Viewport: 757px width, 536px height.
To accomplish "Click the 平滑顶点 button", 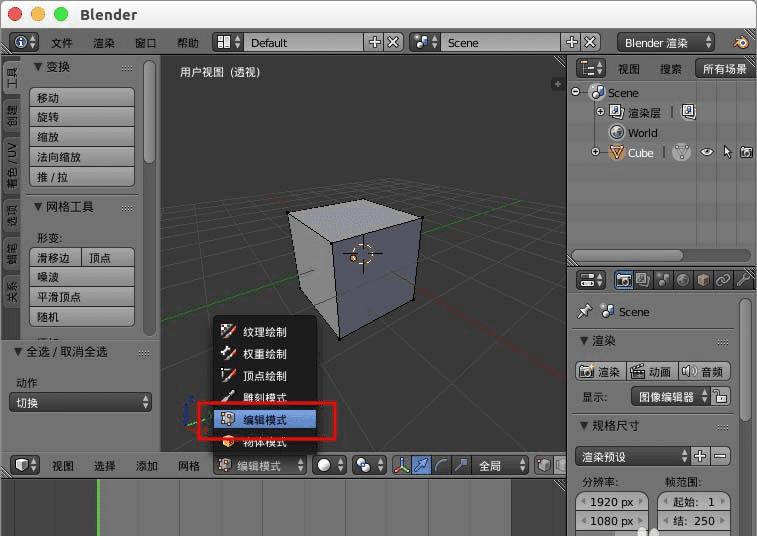I will [82, 297].
